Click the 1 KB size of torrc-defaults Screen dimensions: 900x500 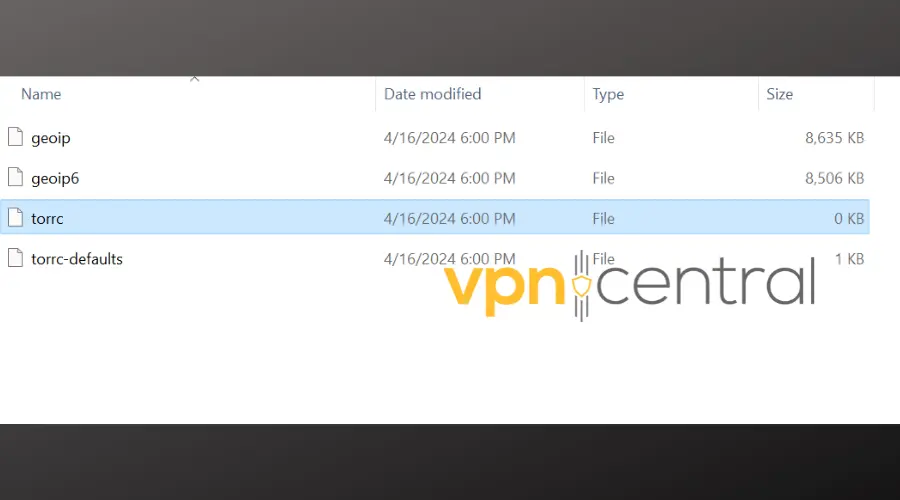849,259
